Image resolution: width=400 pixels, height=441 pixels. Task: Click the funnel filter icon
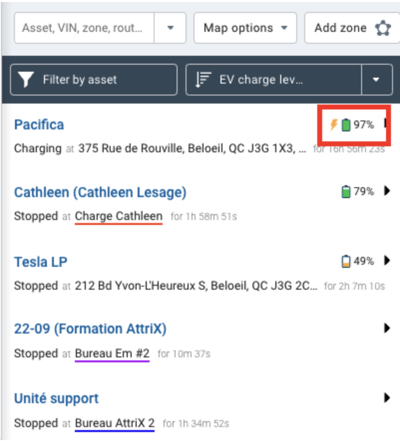click(x=25, y=80)
